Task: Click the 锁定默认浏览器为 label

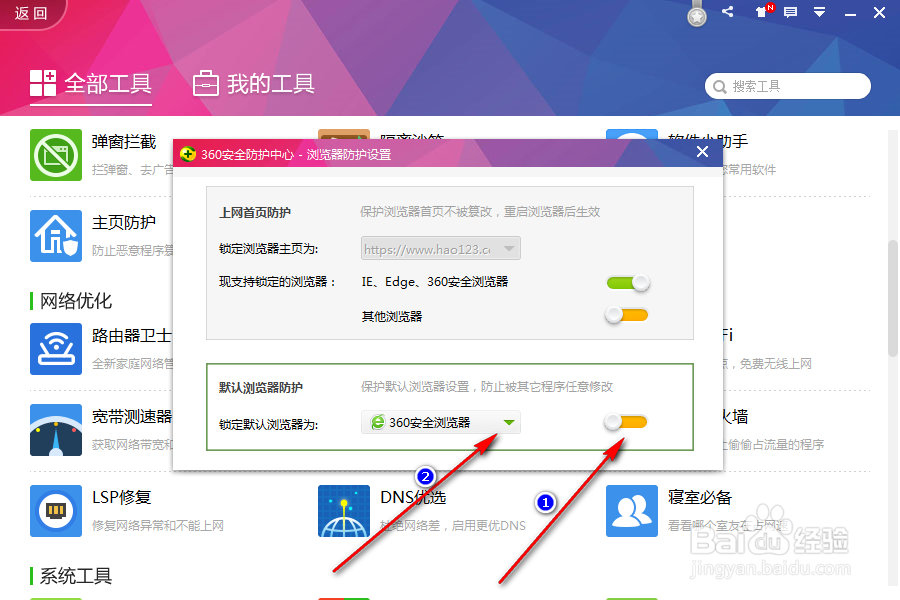Action: pos(269,424)
